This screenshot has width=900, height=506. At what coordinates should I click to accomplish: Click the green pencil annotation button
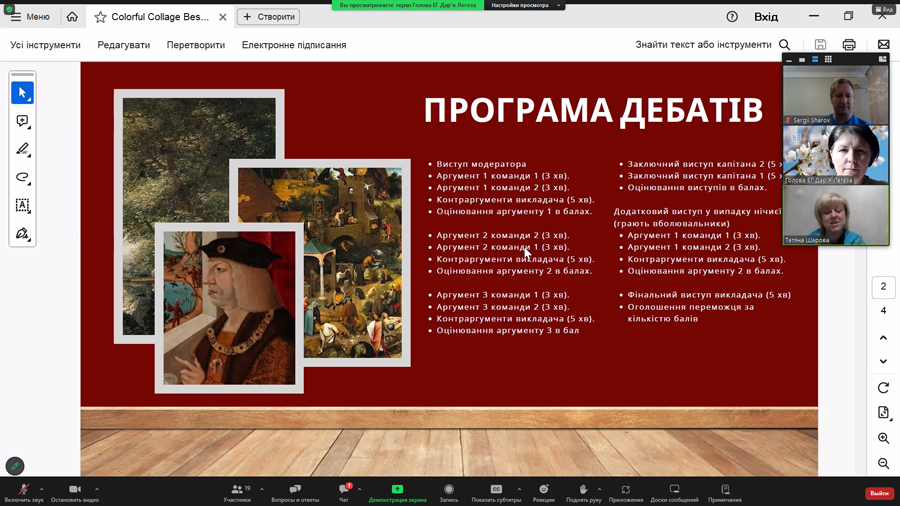(x=15, y=466)
